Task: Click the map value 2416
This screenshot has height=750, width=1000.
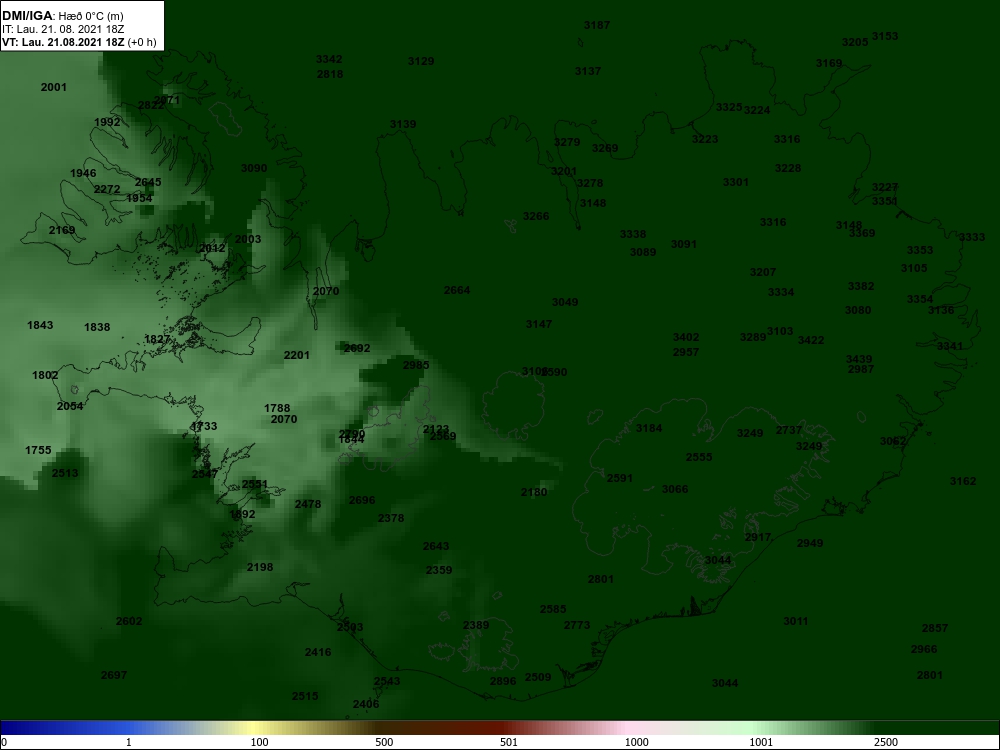Action: tap(318, 652)
